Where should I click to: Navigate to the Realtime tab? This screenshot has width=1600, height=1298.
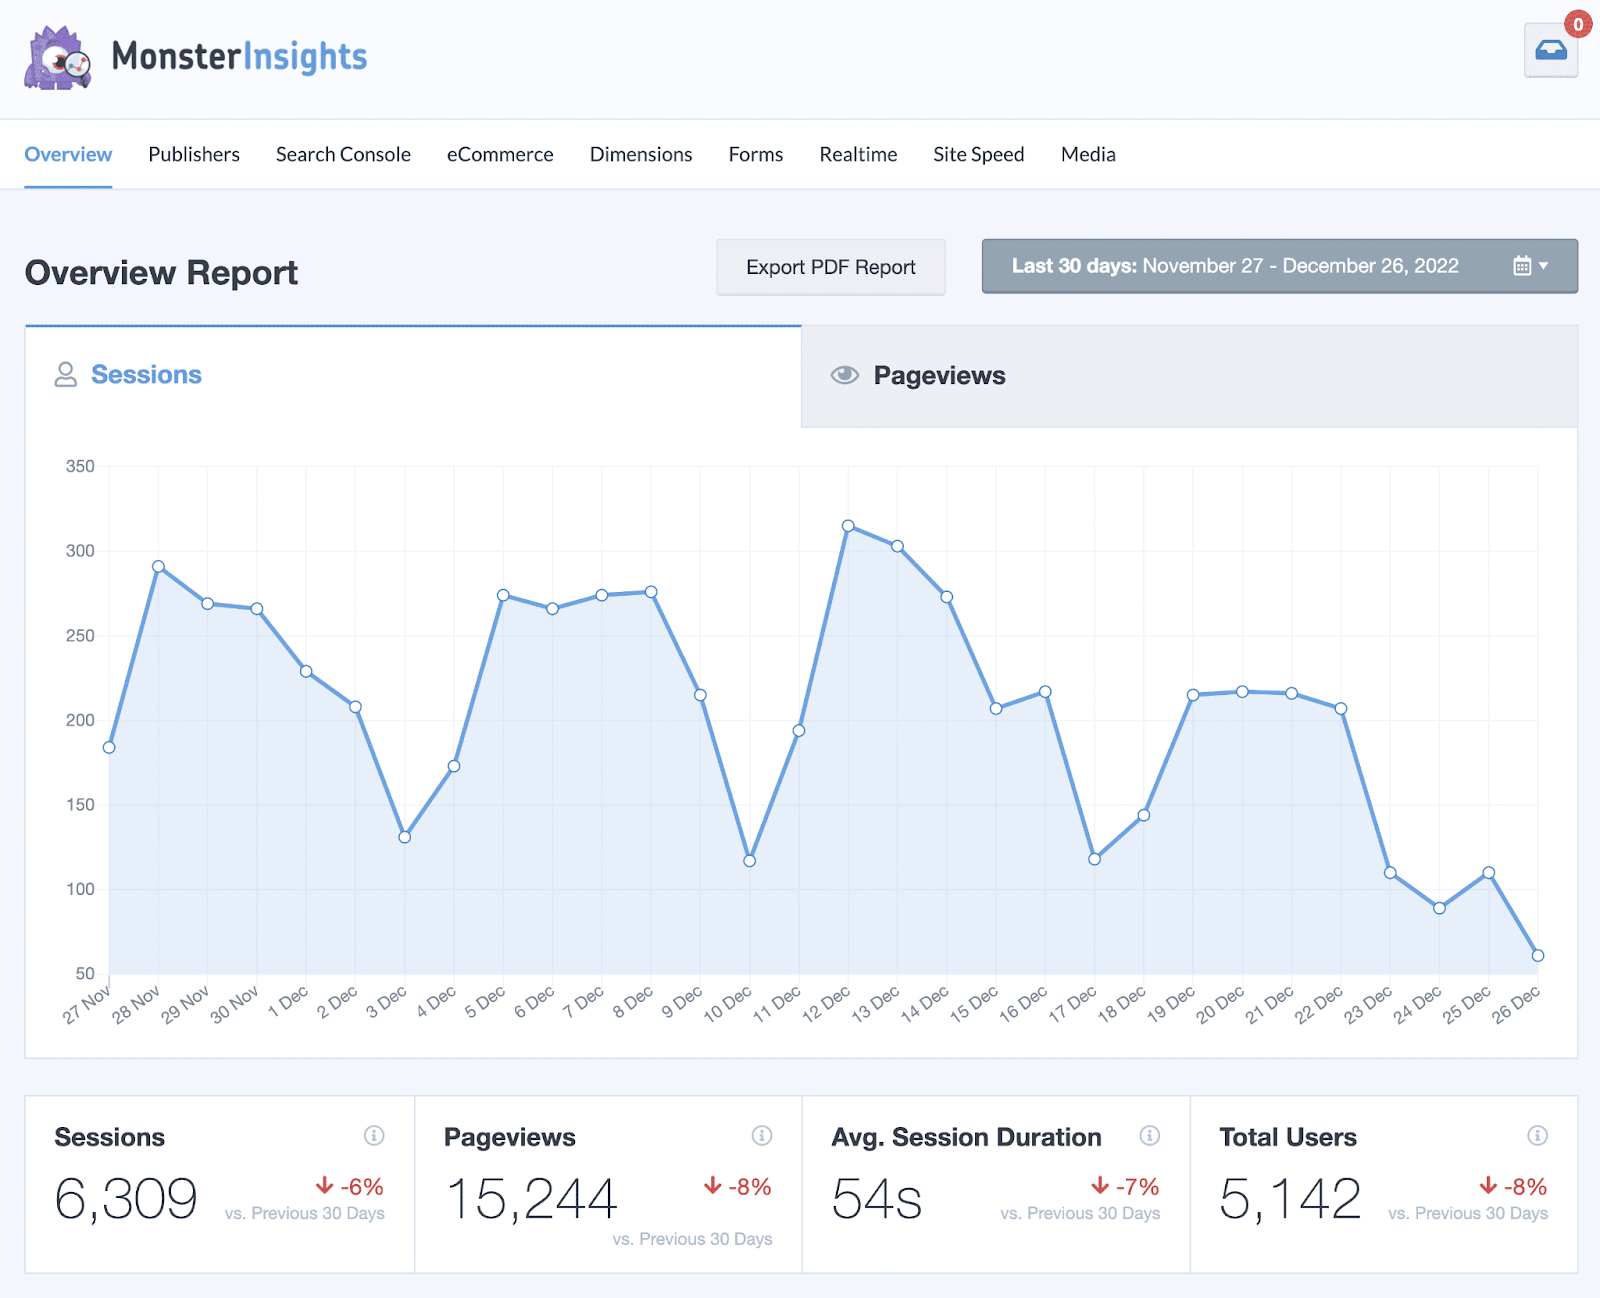click(x=858, y=154)
